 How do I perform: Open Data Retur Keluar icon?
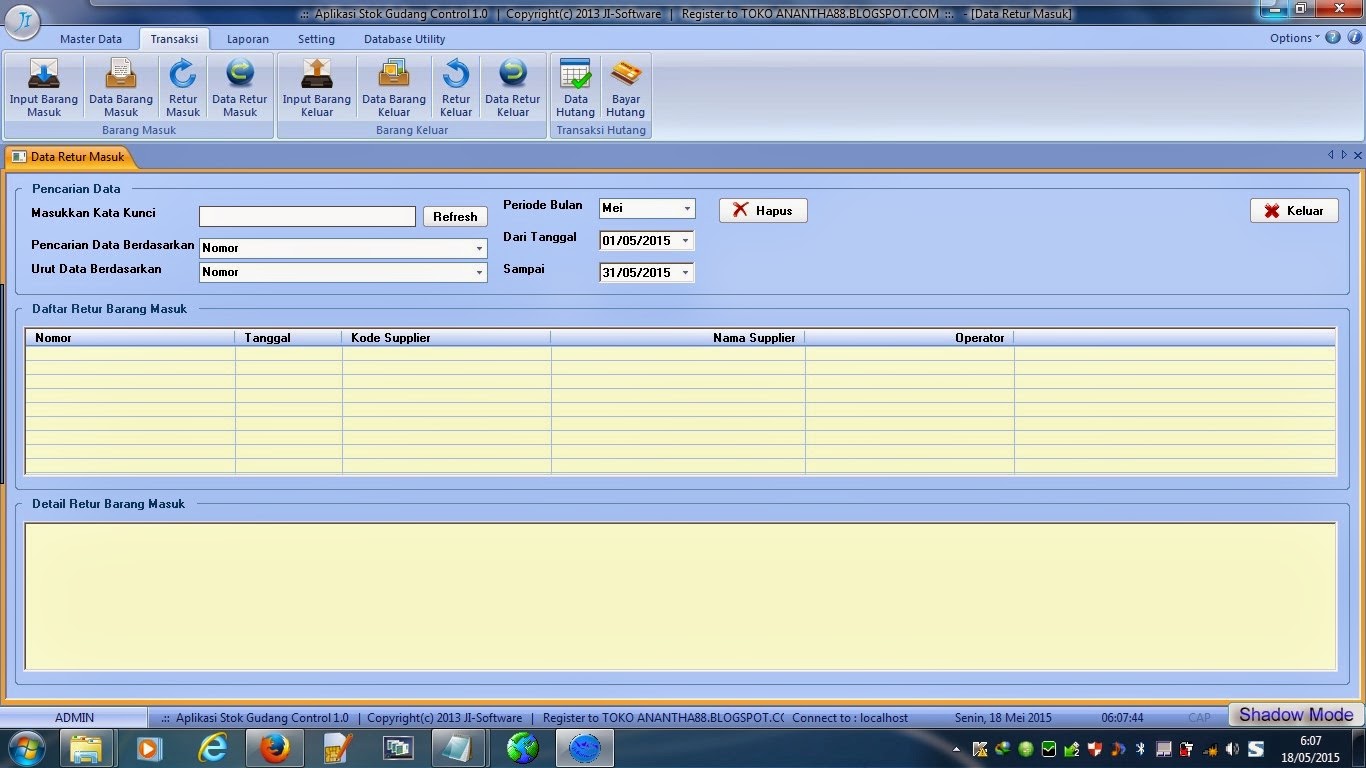(x=513, y=88)
